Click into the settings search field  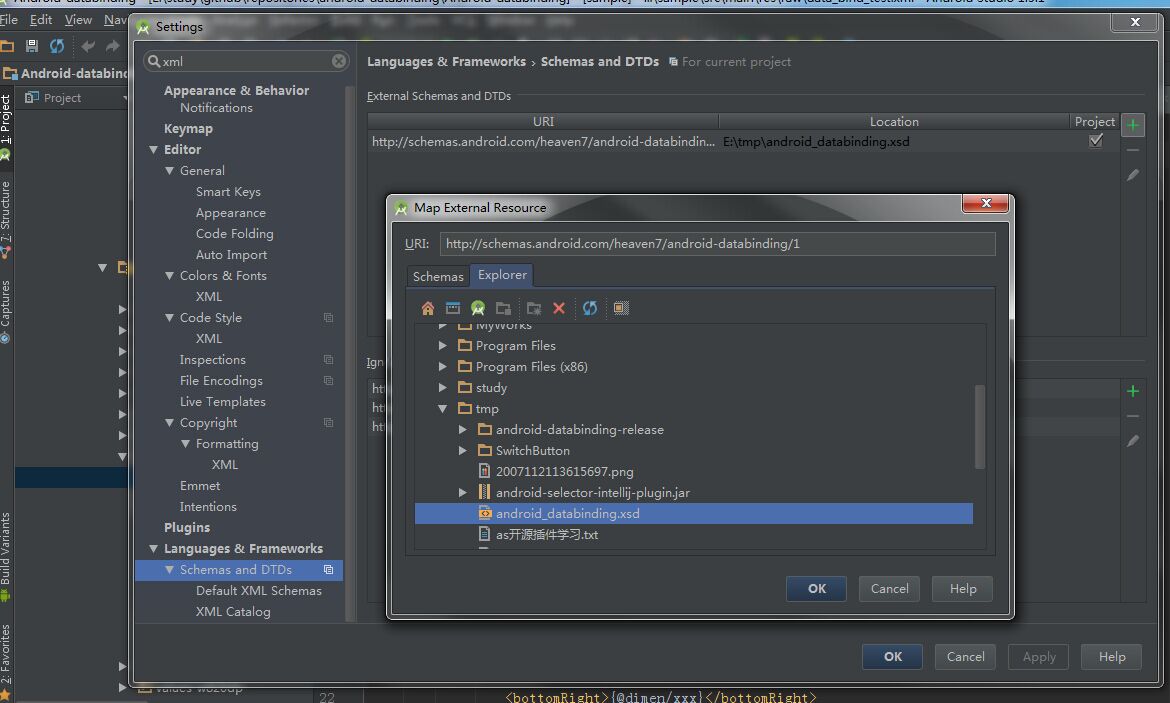click(246, 61)
